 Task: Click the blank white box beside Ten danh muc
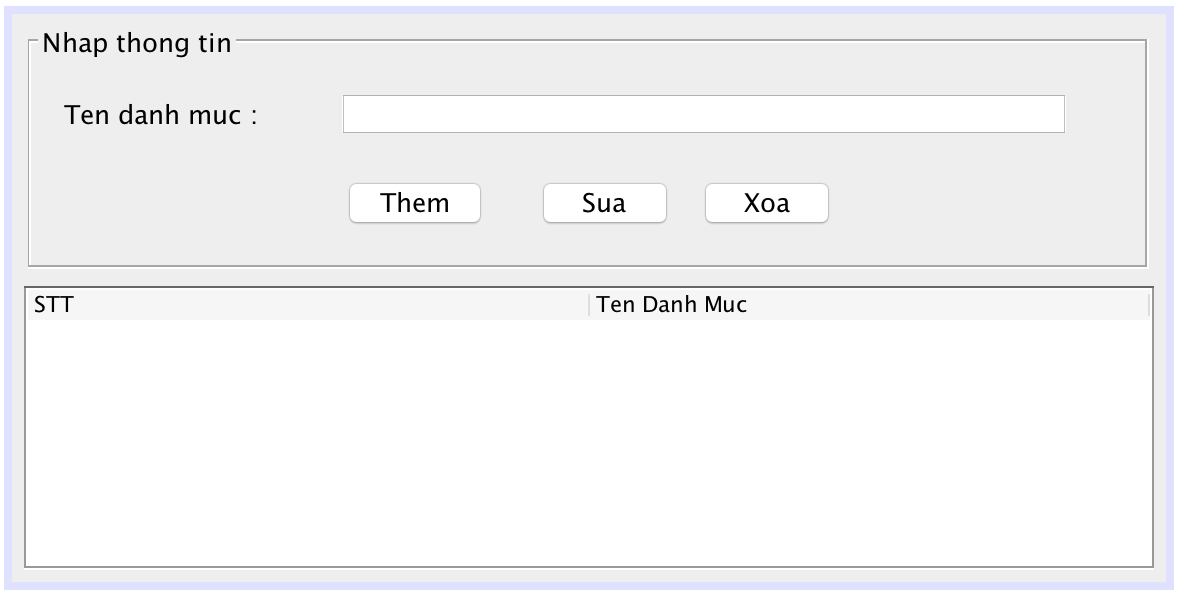[703, 114]
